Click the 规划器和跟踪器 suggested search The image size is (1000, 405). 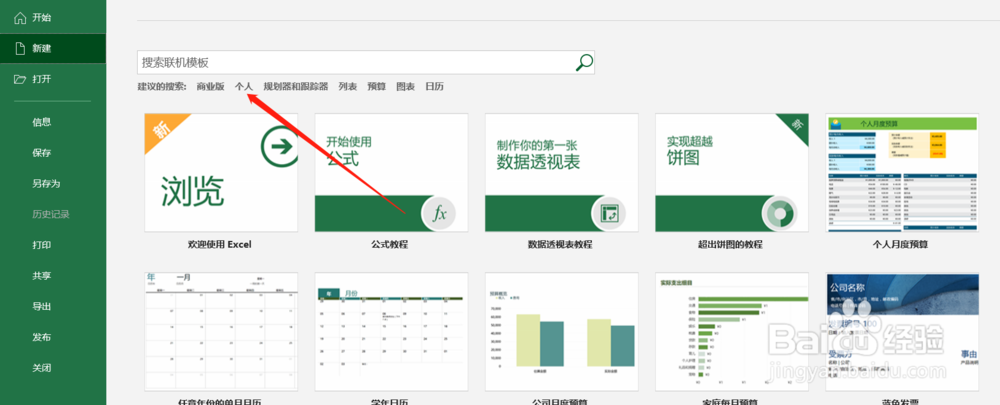[296, 86]
